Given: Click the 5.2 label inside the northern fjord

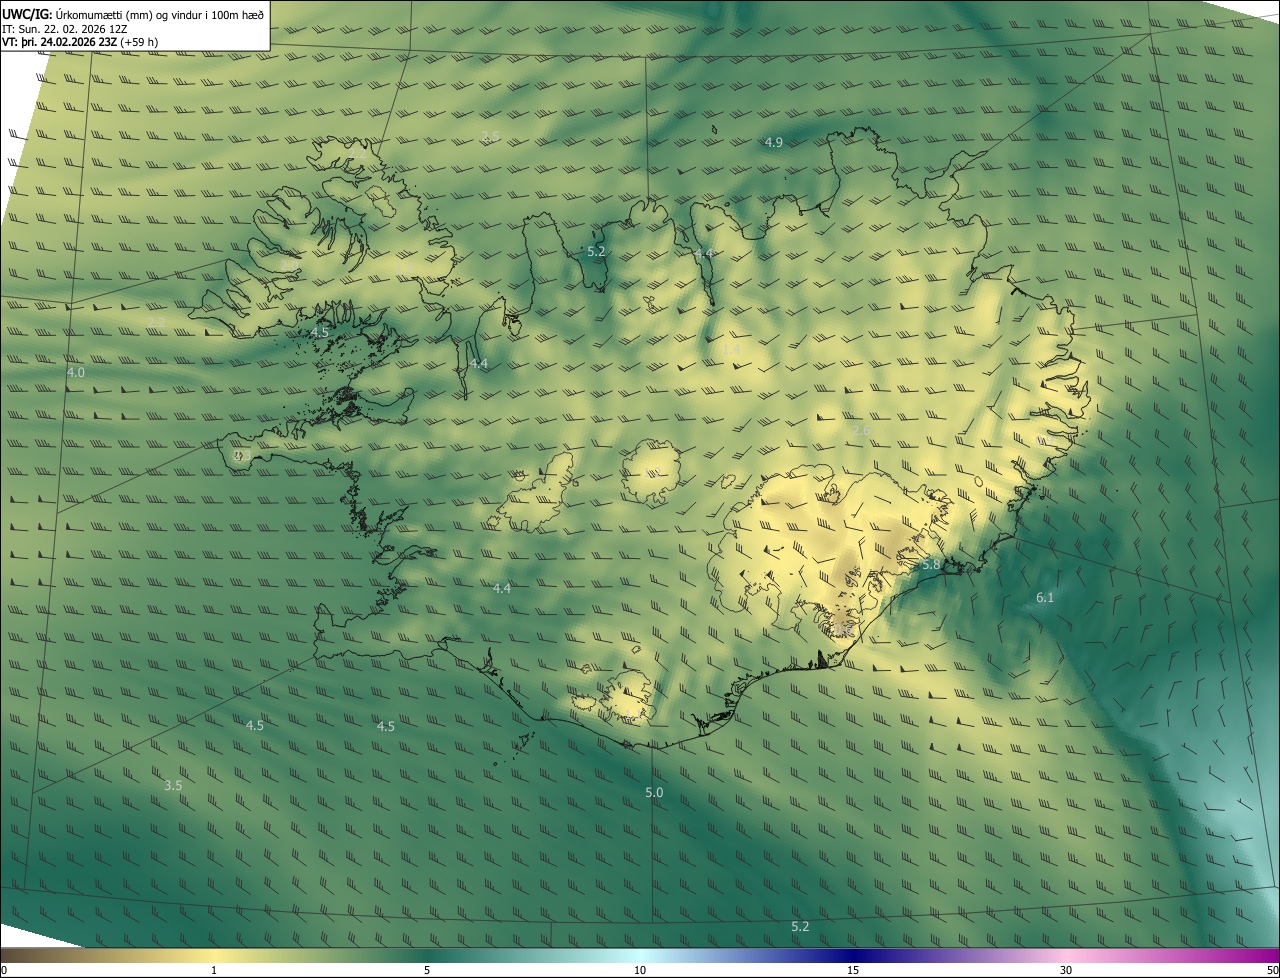Looking at the screenshot, I should 597,251.
